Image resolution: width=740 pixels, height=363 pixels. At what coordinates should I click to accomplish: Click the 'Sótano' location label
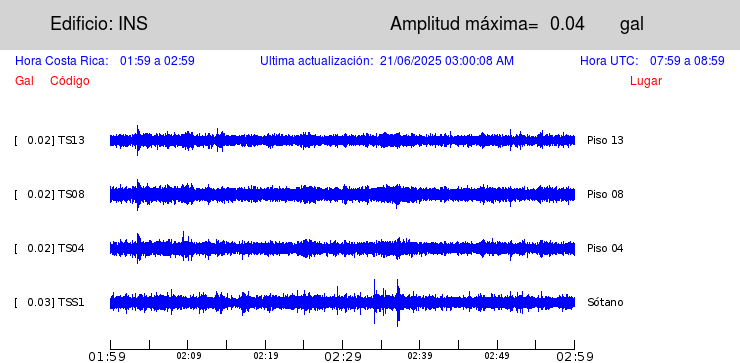pos(605,302)
